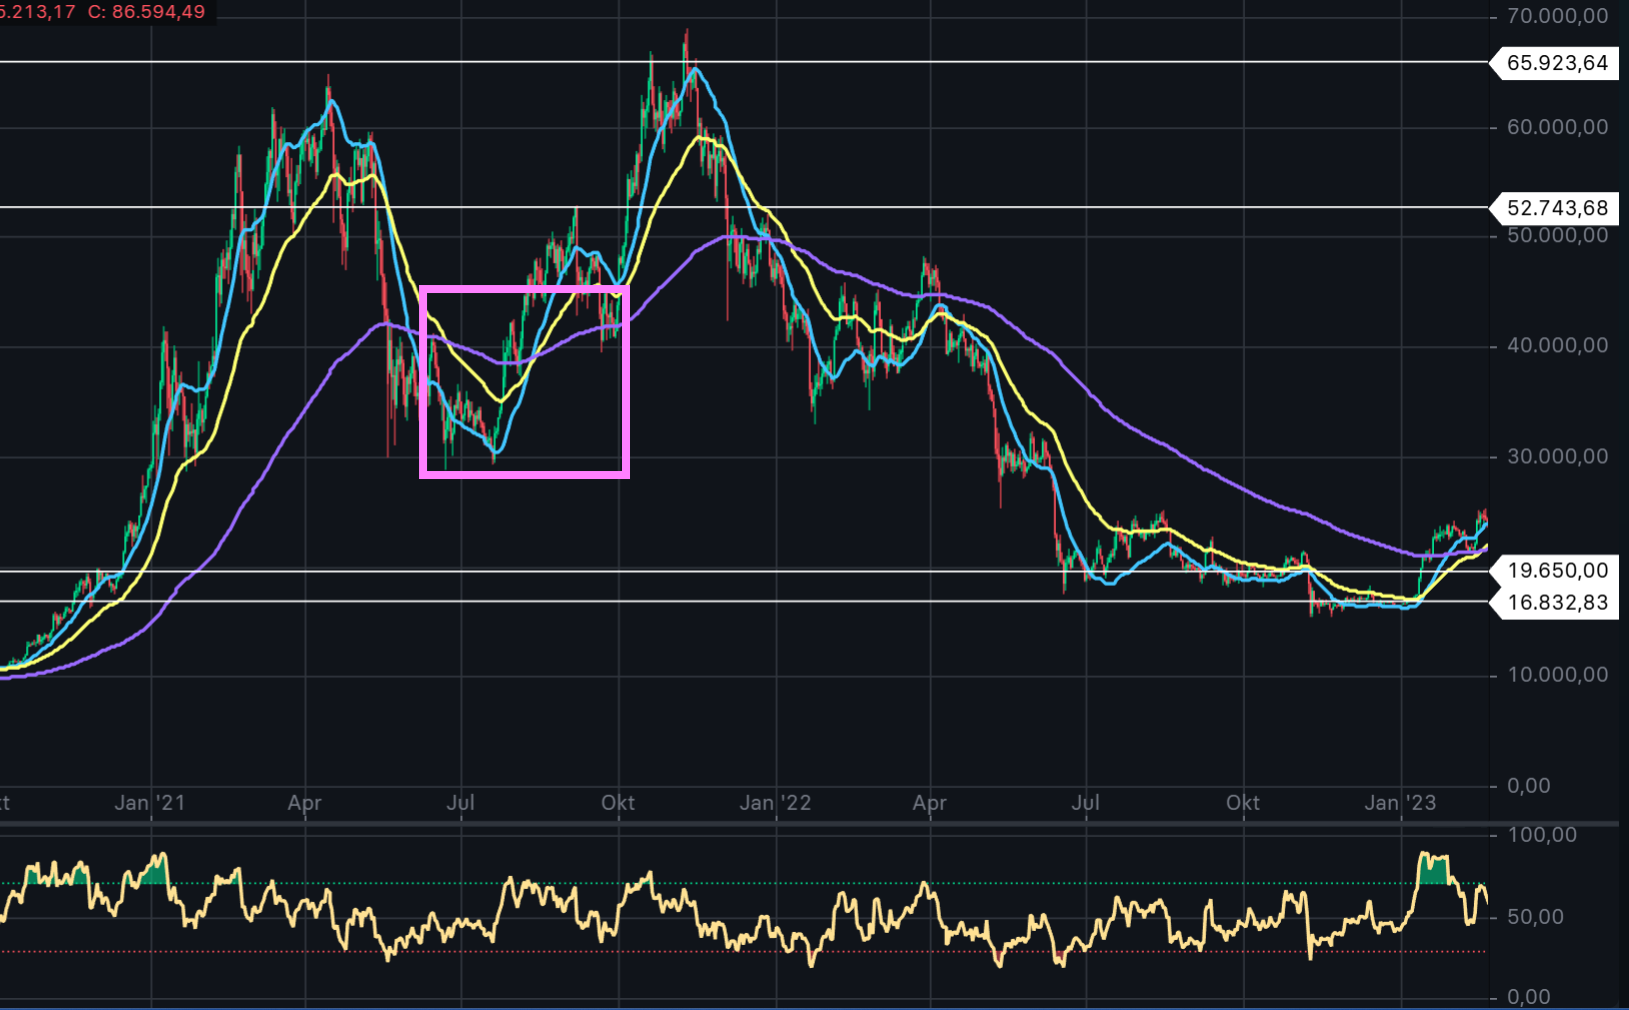This screenshot has height=1010, width=1629.
Task: Click the 19.650,00 price level label
Action: click(1556, 571)
